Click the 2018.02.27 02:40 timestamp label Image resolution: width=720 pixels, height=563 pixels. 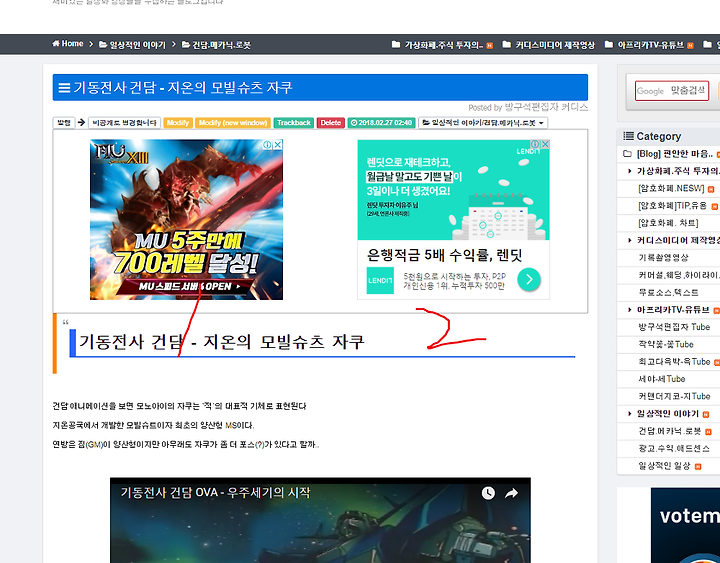pyautogui.click(x=381, y=123)
